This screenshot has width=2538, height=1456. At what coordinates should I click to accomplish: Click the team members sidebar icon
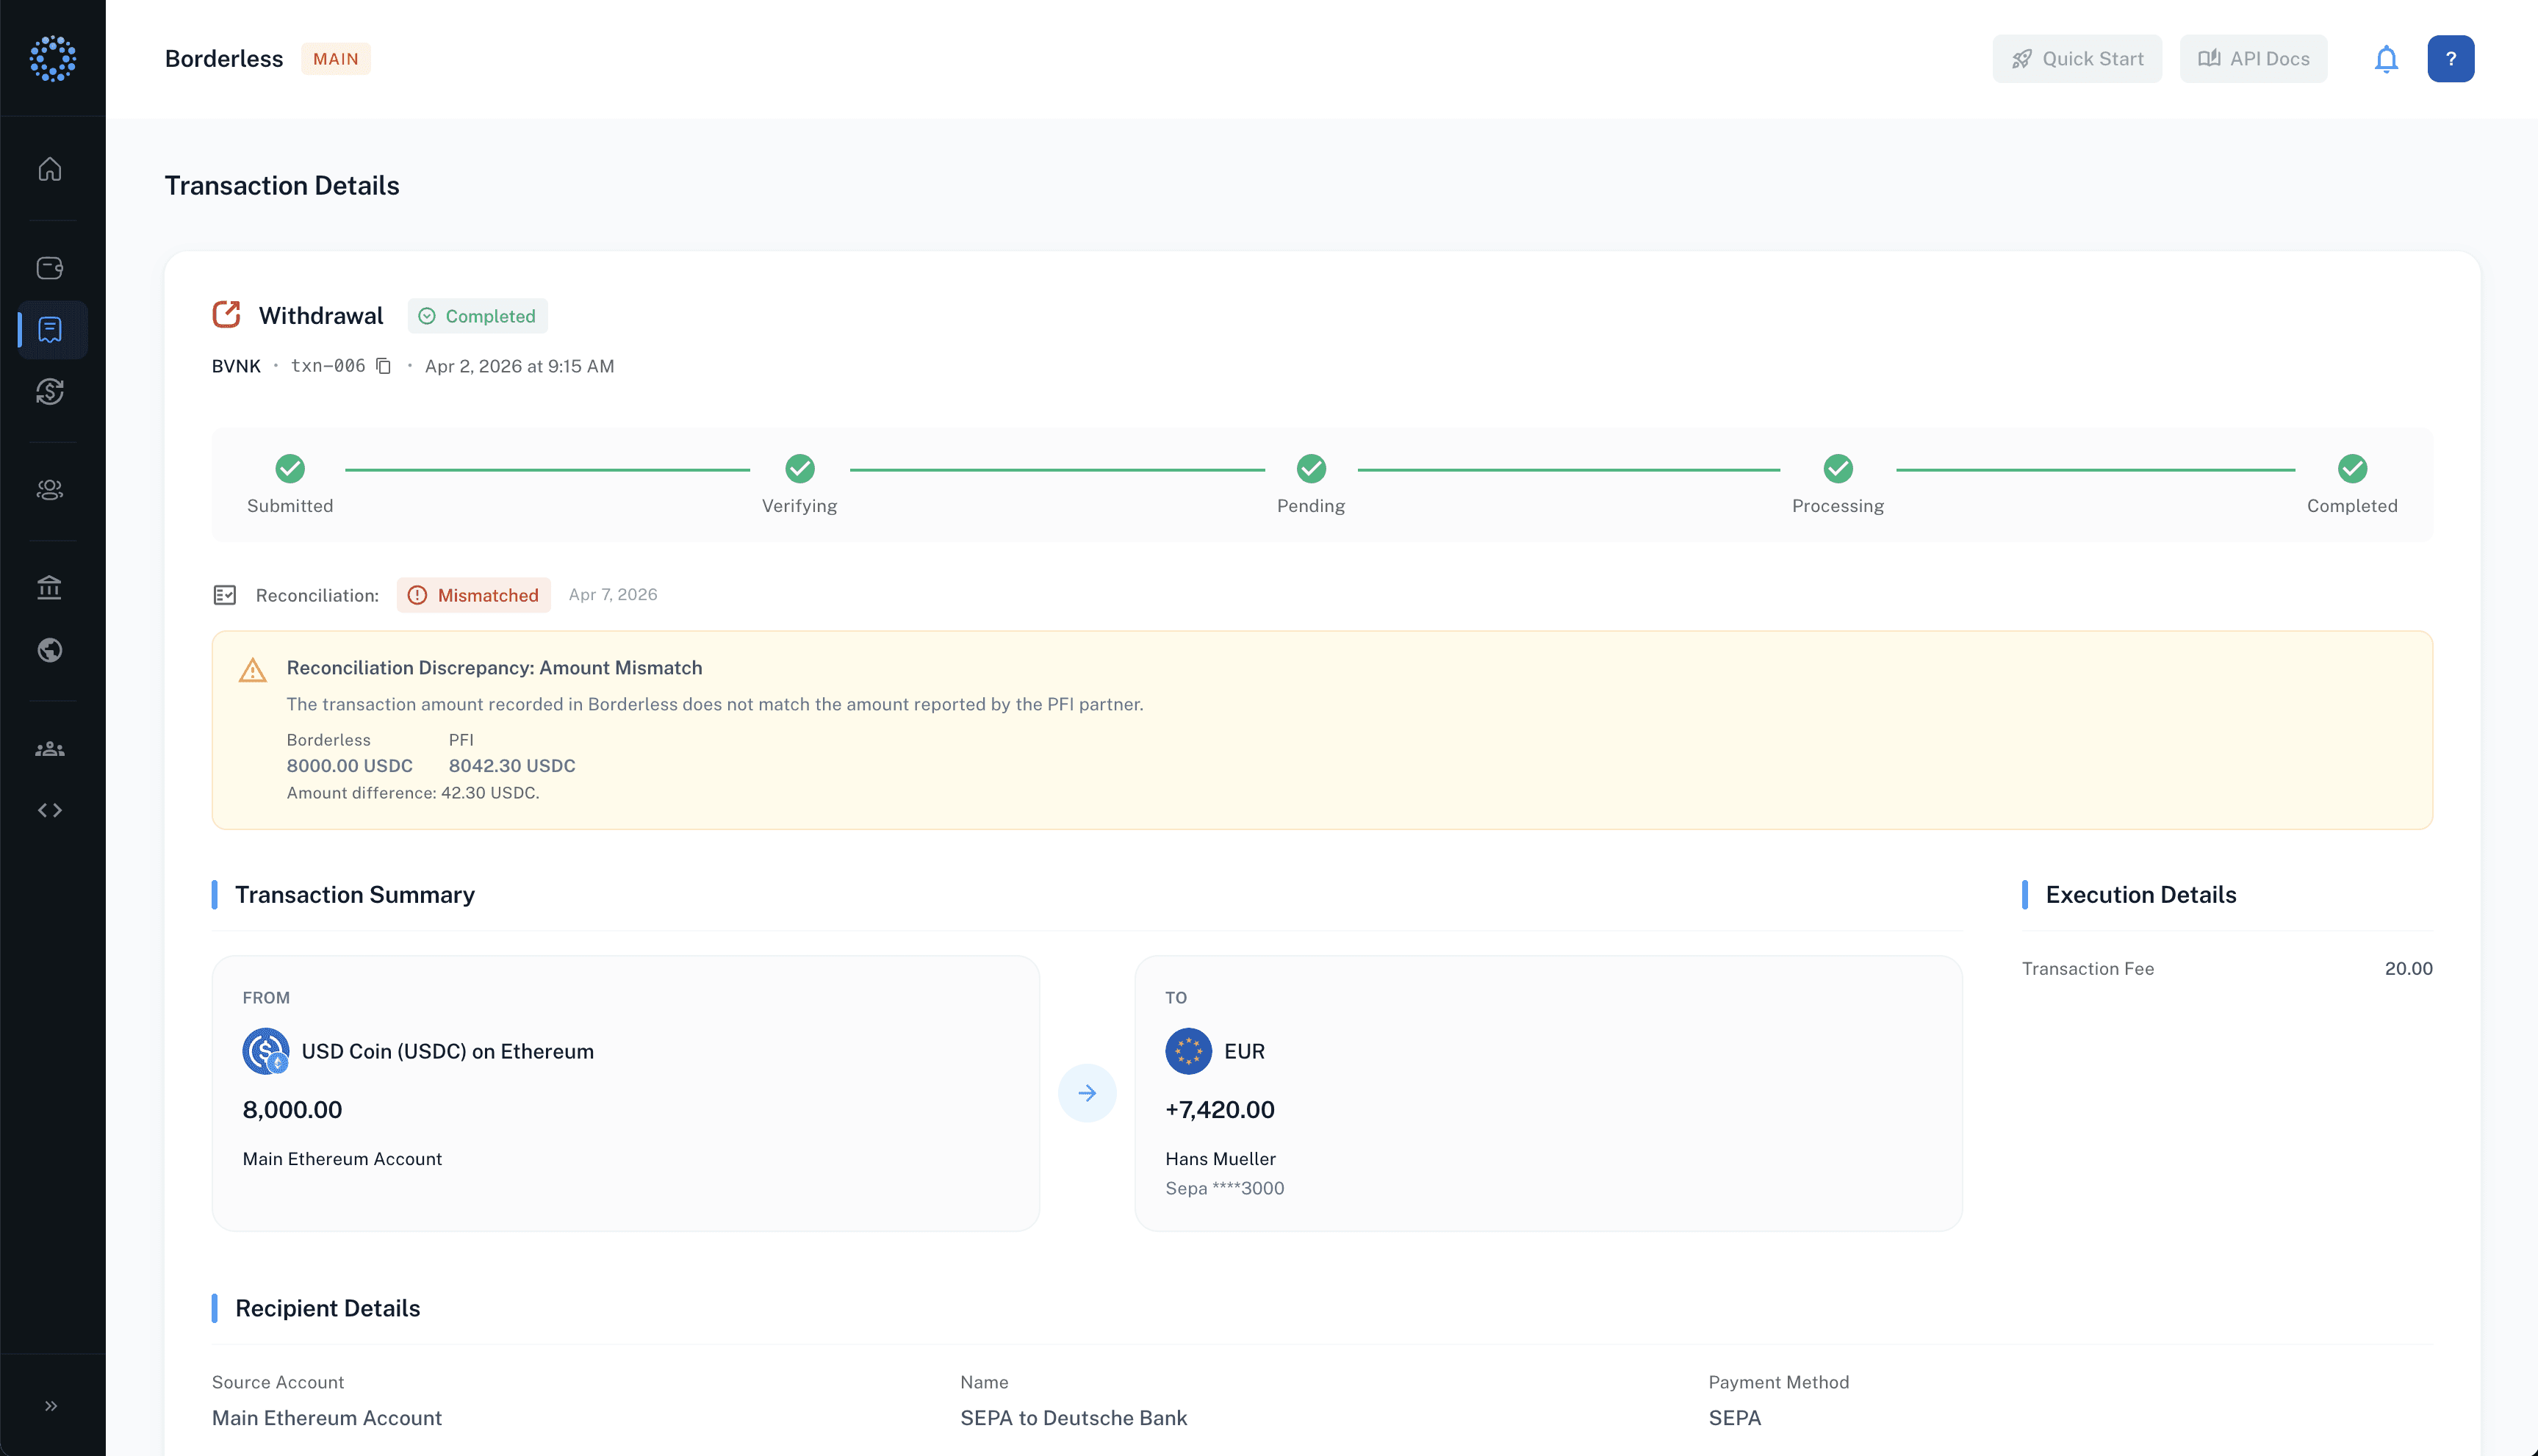[x=50, y=749]
